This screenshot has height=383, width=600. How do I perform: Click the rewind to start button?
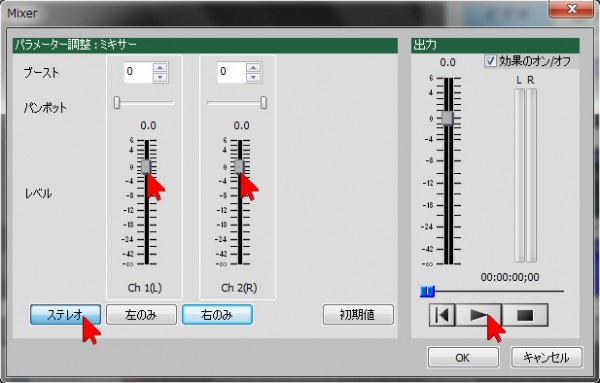click(442, 315)
